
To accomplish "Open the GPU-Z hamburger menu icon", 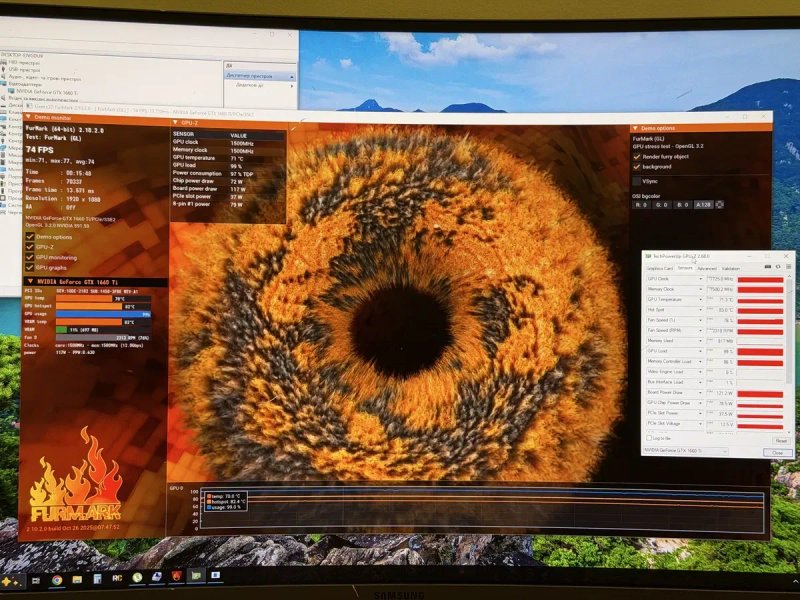I will [788, 267].
